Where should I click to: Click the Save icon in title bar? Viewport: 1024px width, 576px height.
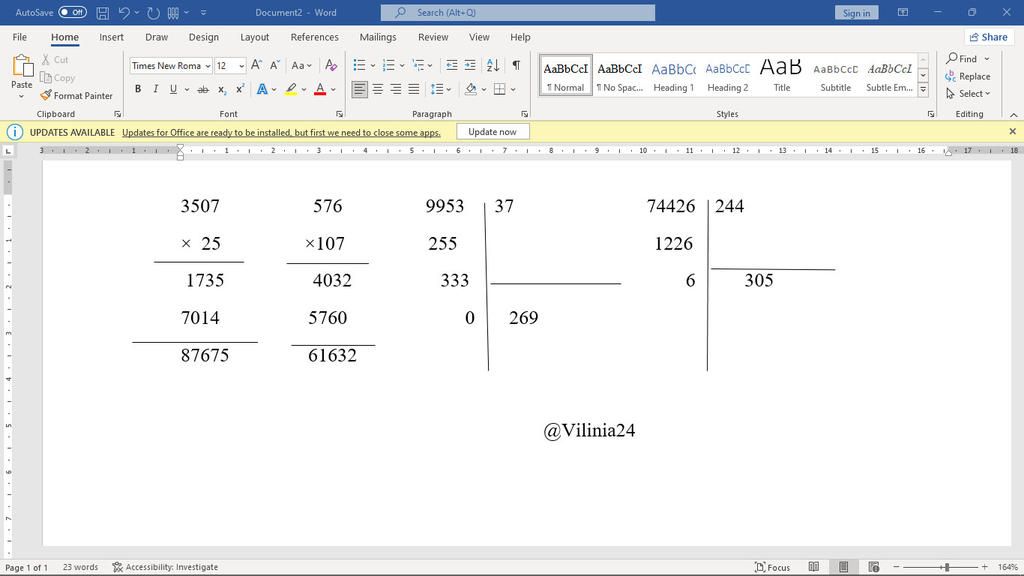click(x=103, y=12)
